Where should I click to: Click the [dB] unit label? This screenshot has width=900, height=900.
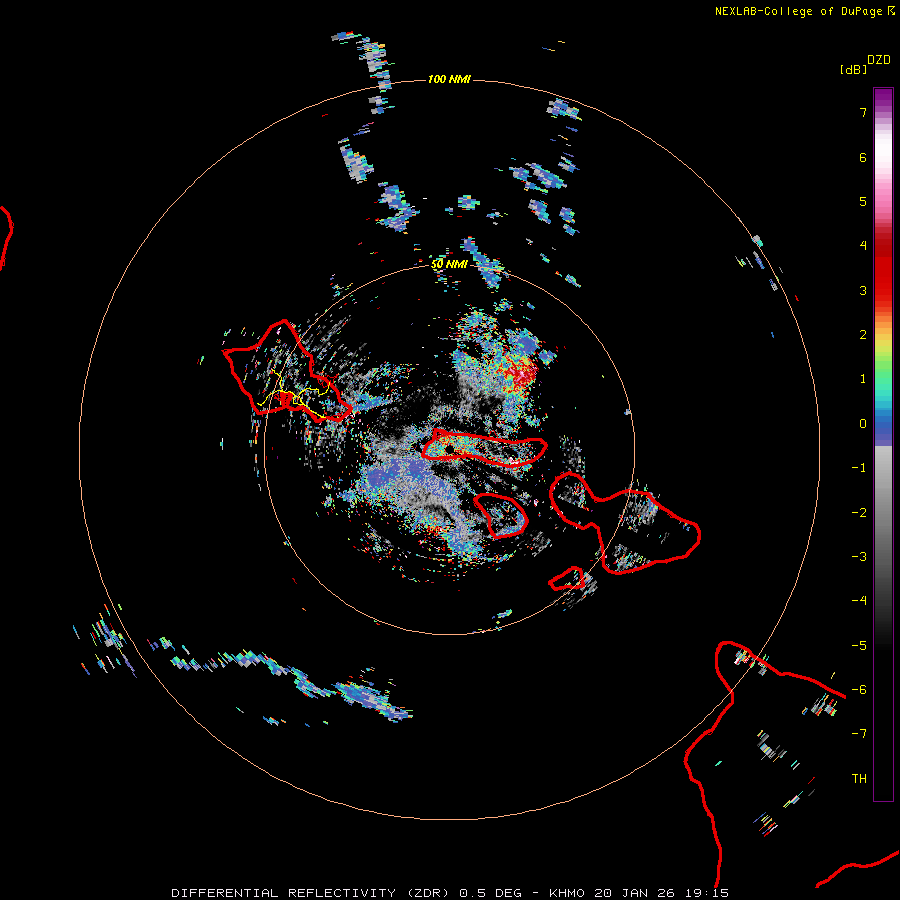pyautogui.click(x=853, y=69)
